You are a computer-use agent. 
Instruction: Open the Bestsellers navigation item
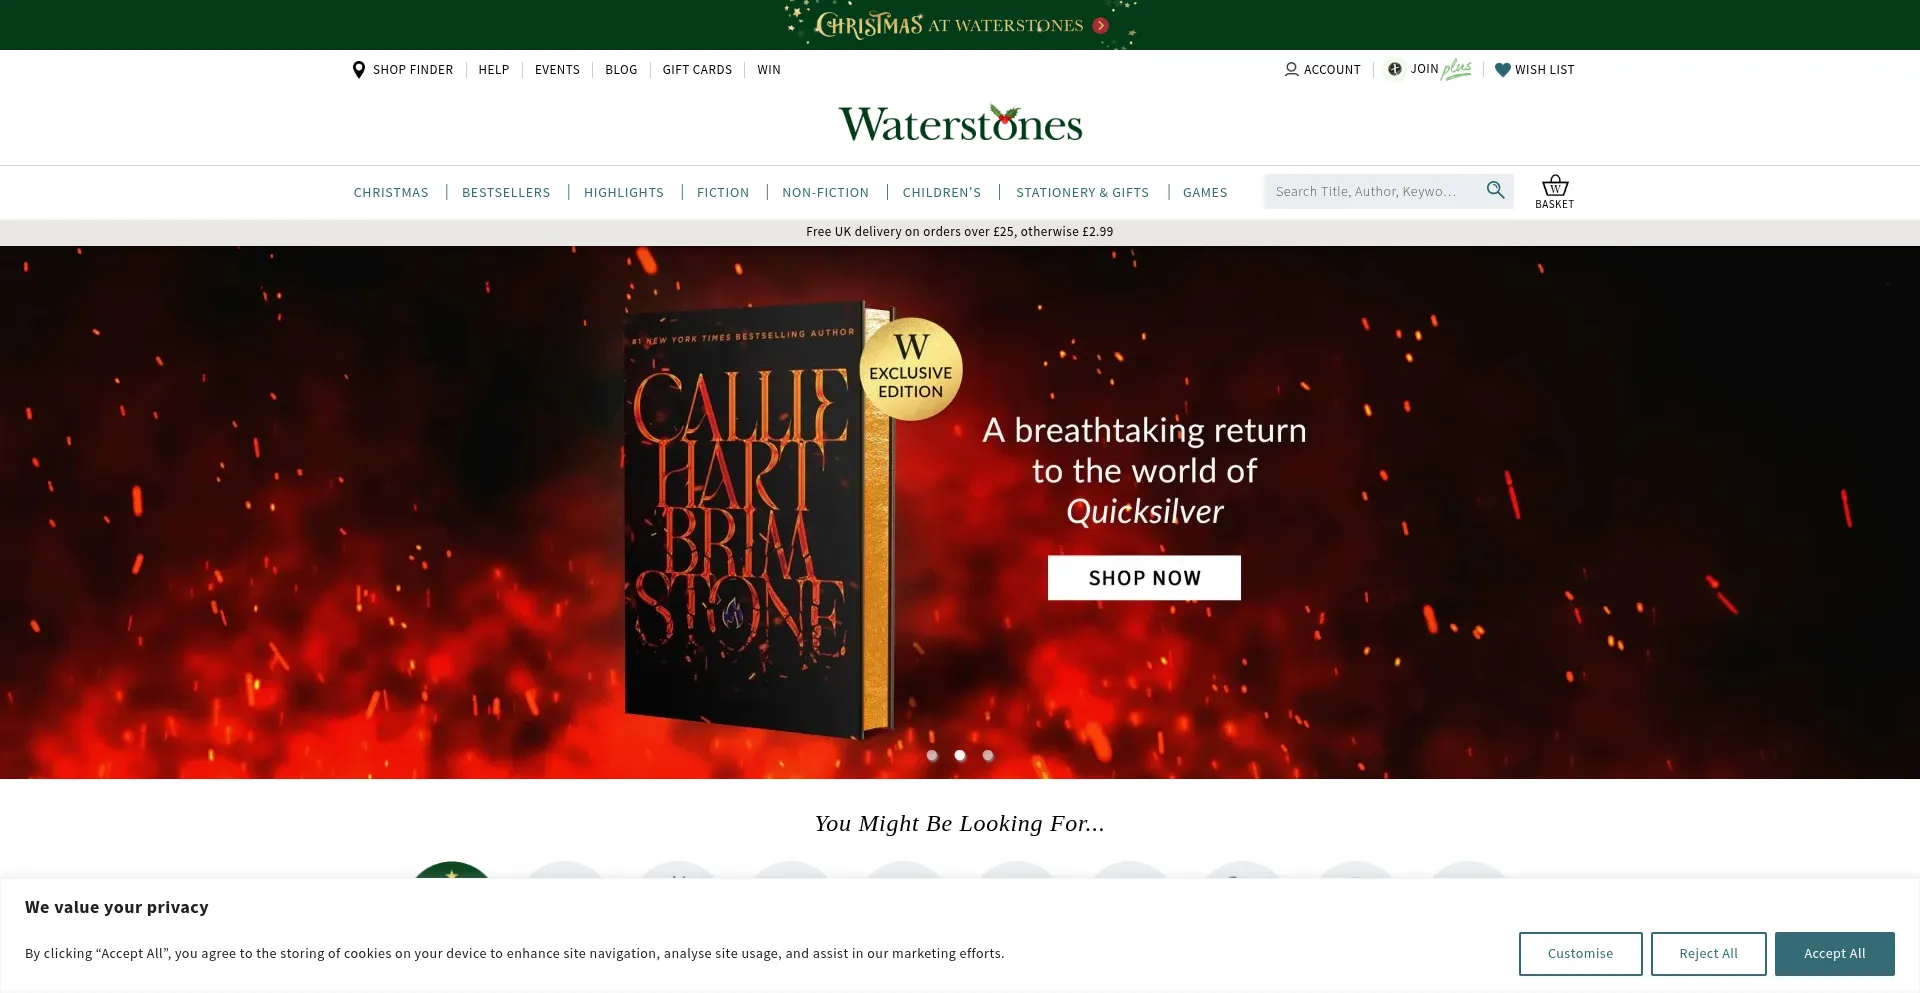click(x=506, y=192)
